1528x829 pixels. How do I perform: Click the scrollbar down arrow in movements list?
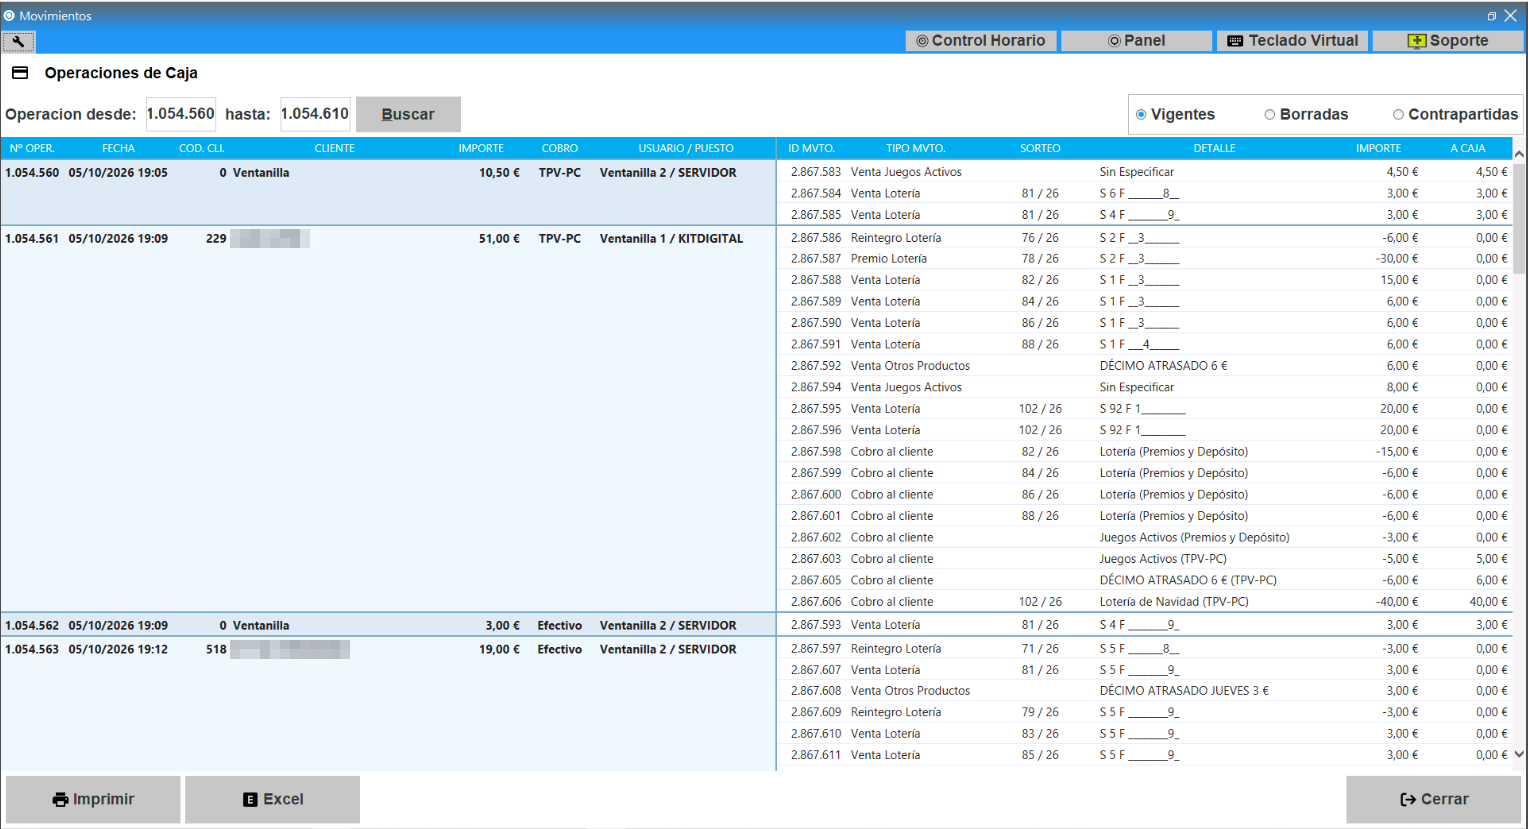click(x=1519, y=755)
